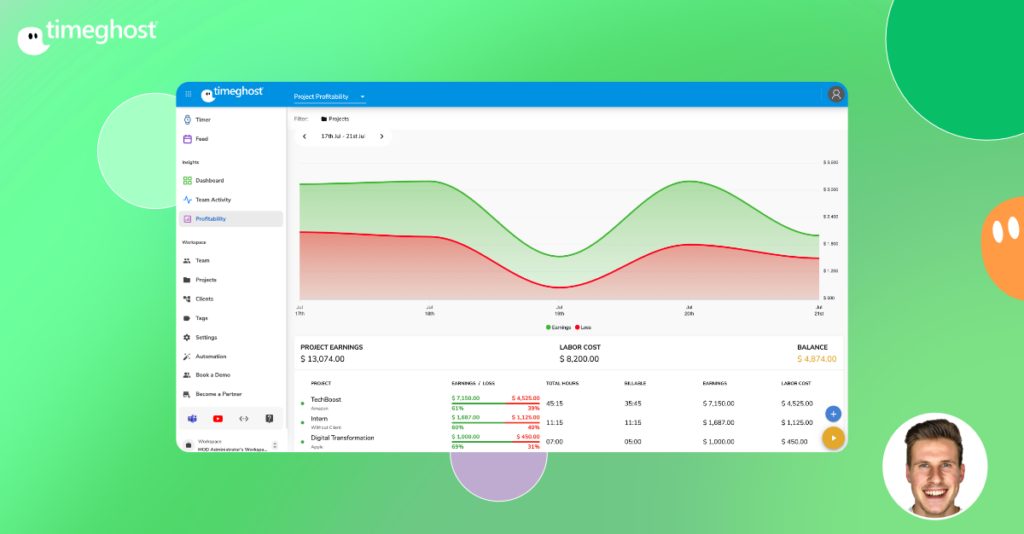
Task: Toggle the Loss legend series
Action: click(583, 327)
